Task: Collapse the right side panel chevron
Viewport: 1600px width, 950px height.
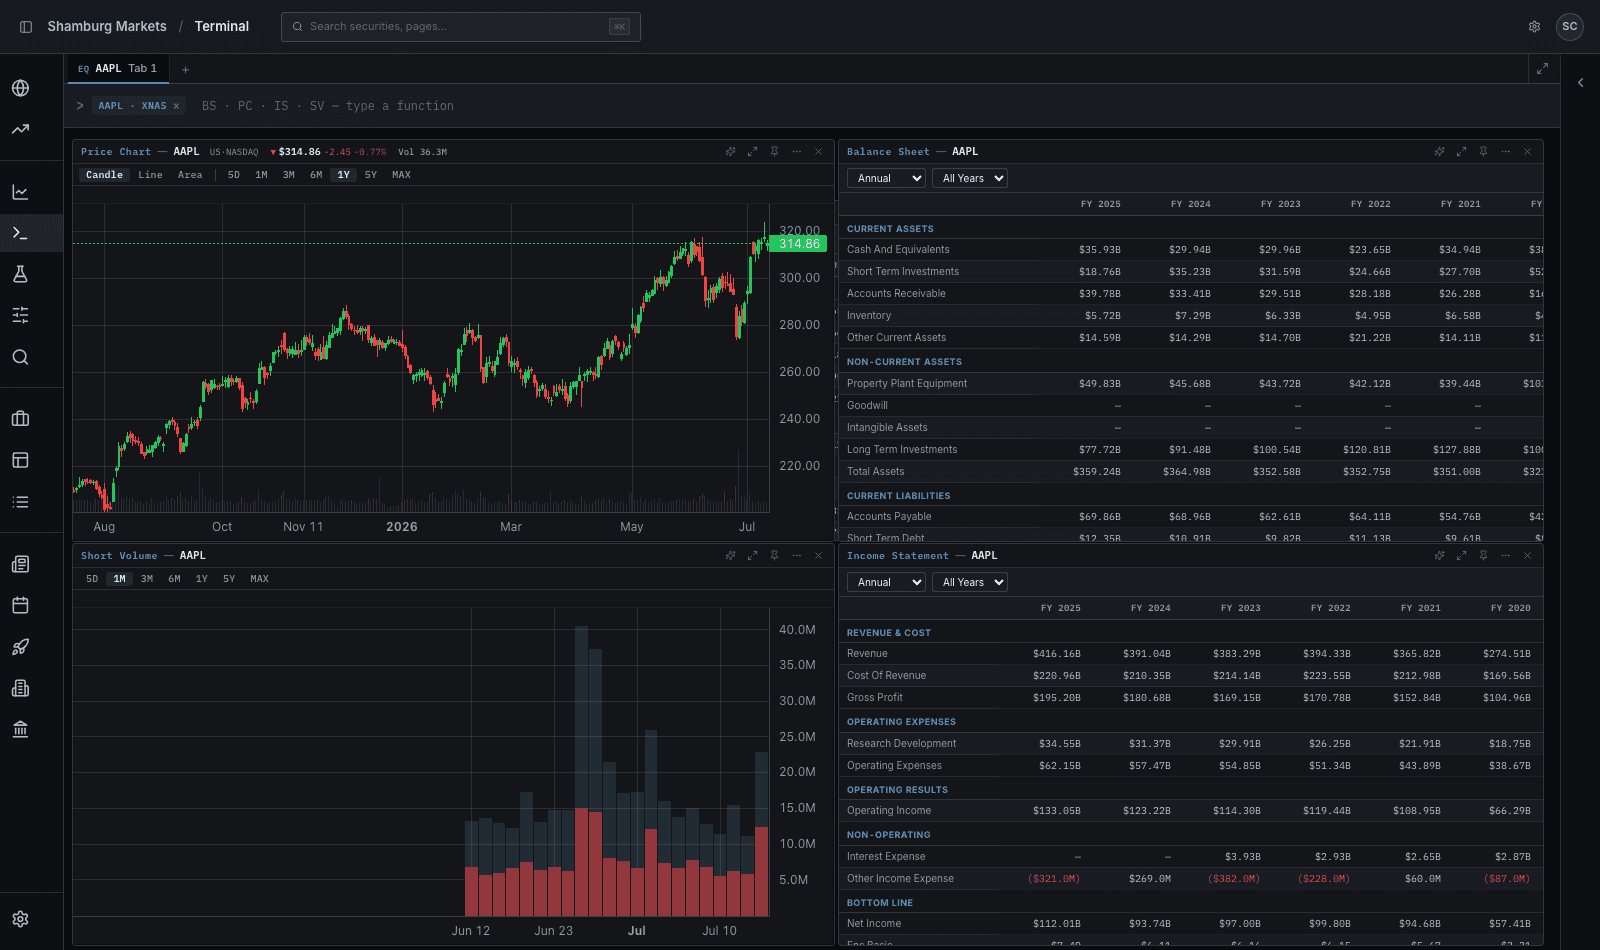Action: click(x=1581, y=83)
